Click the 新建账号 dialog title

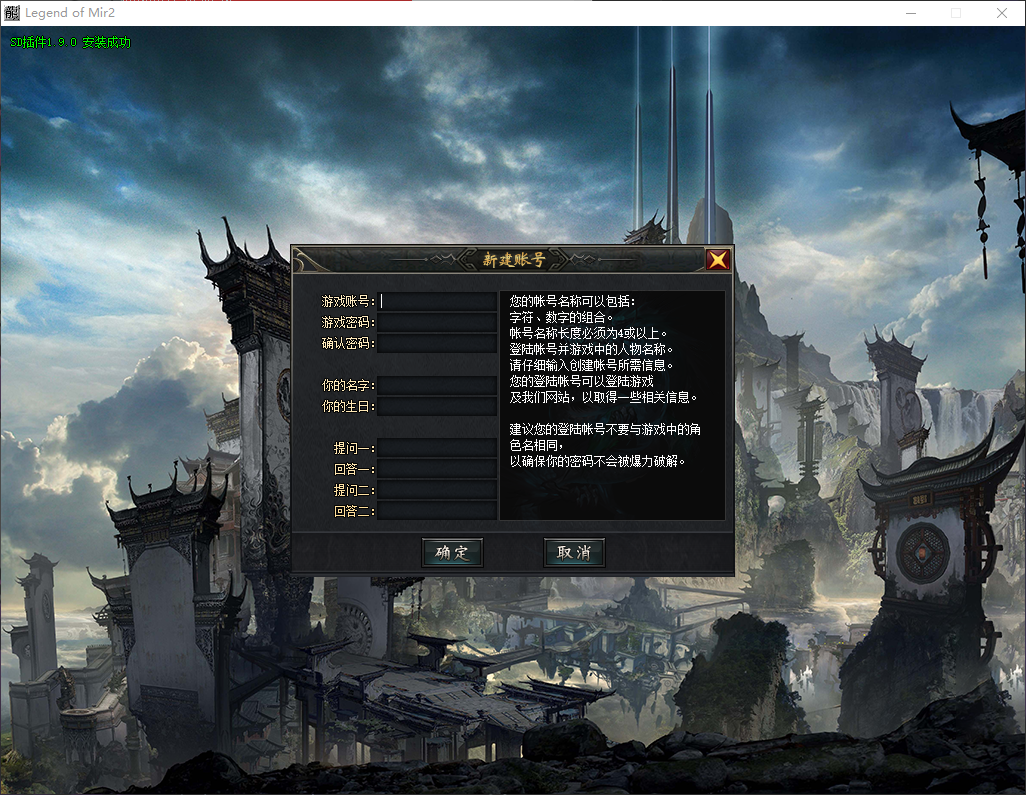pos(514,260)
